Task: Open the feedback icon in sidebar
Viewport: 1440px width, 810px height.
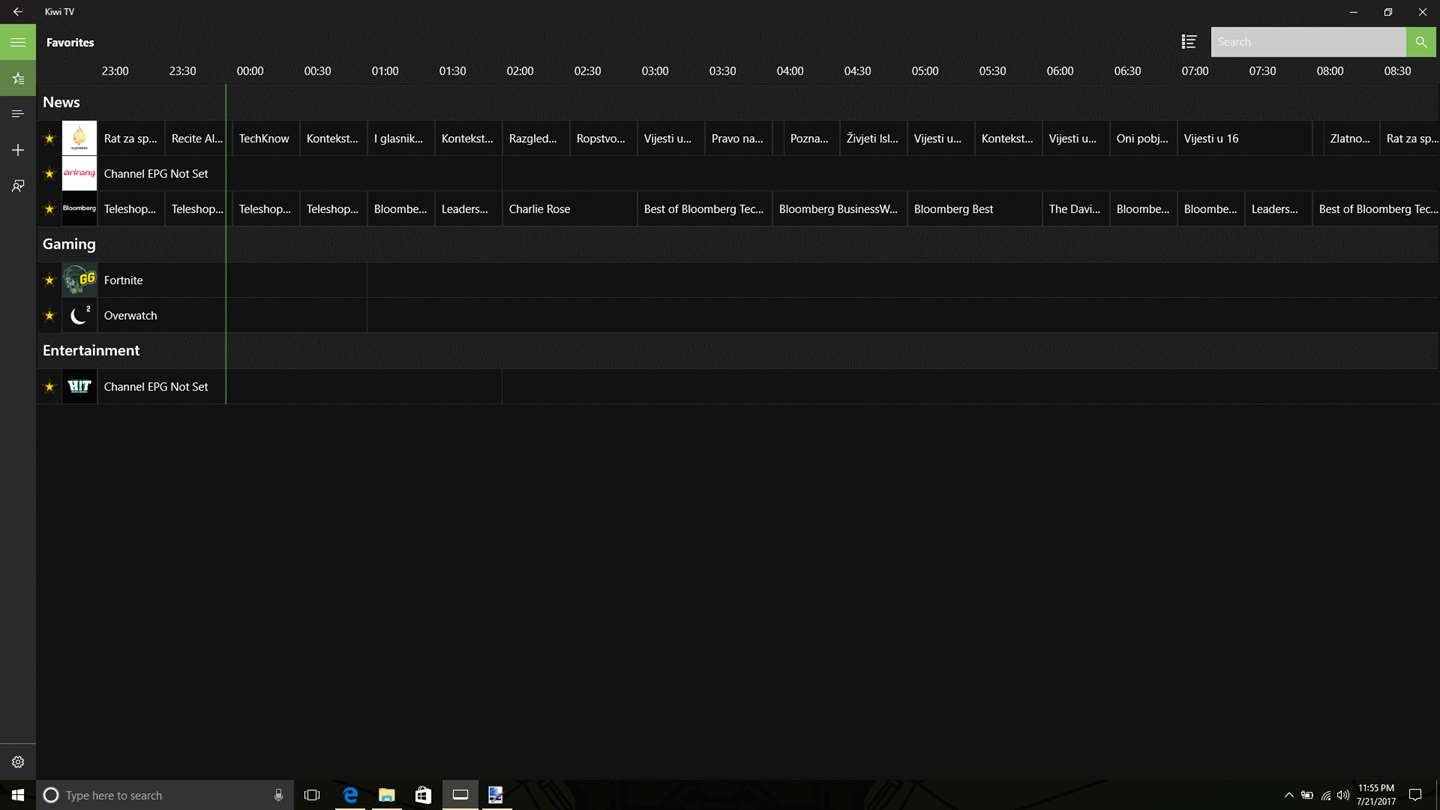Action: click(x=18, y=186)
